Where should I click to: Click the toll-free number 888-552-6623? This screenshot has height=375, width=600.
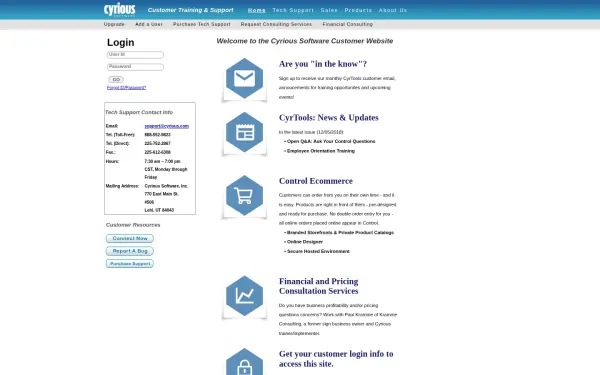click(x=157, y=135)
